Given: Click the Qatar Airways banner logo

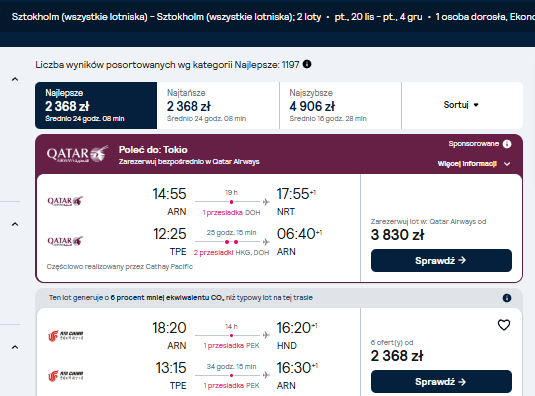Looking at the screenshot, I should tap(77, 154).
